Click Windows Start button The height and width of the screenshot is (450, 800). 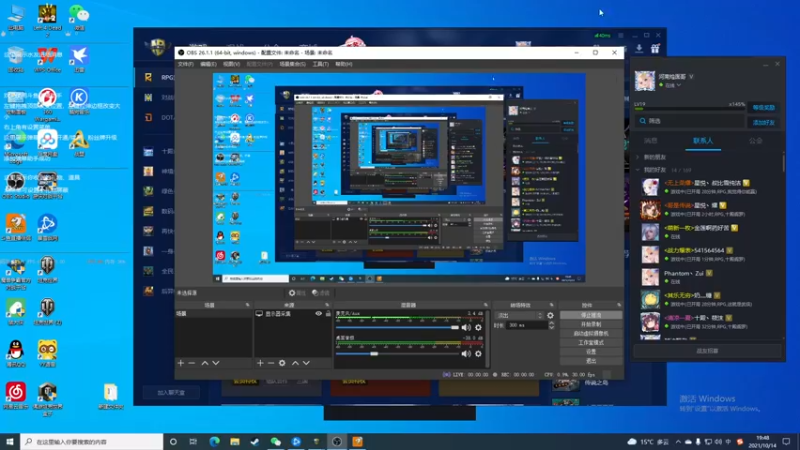pos(10,441)
